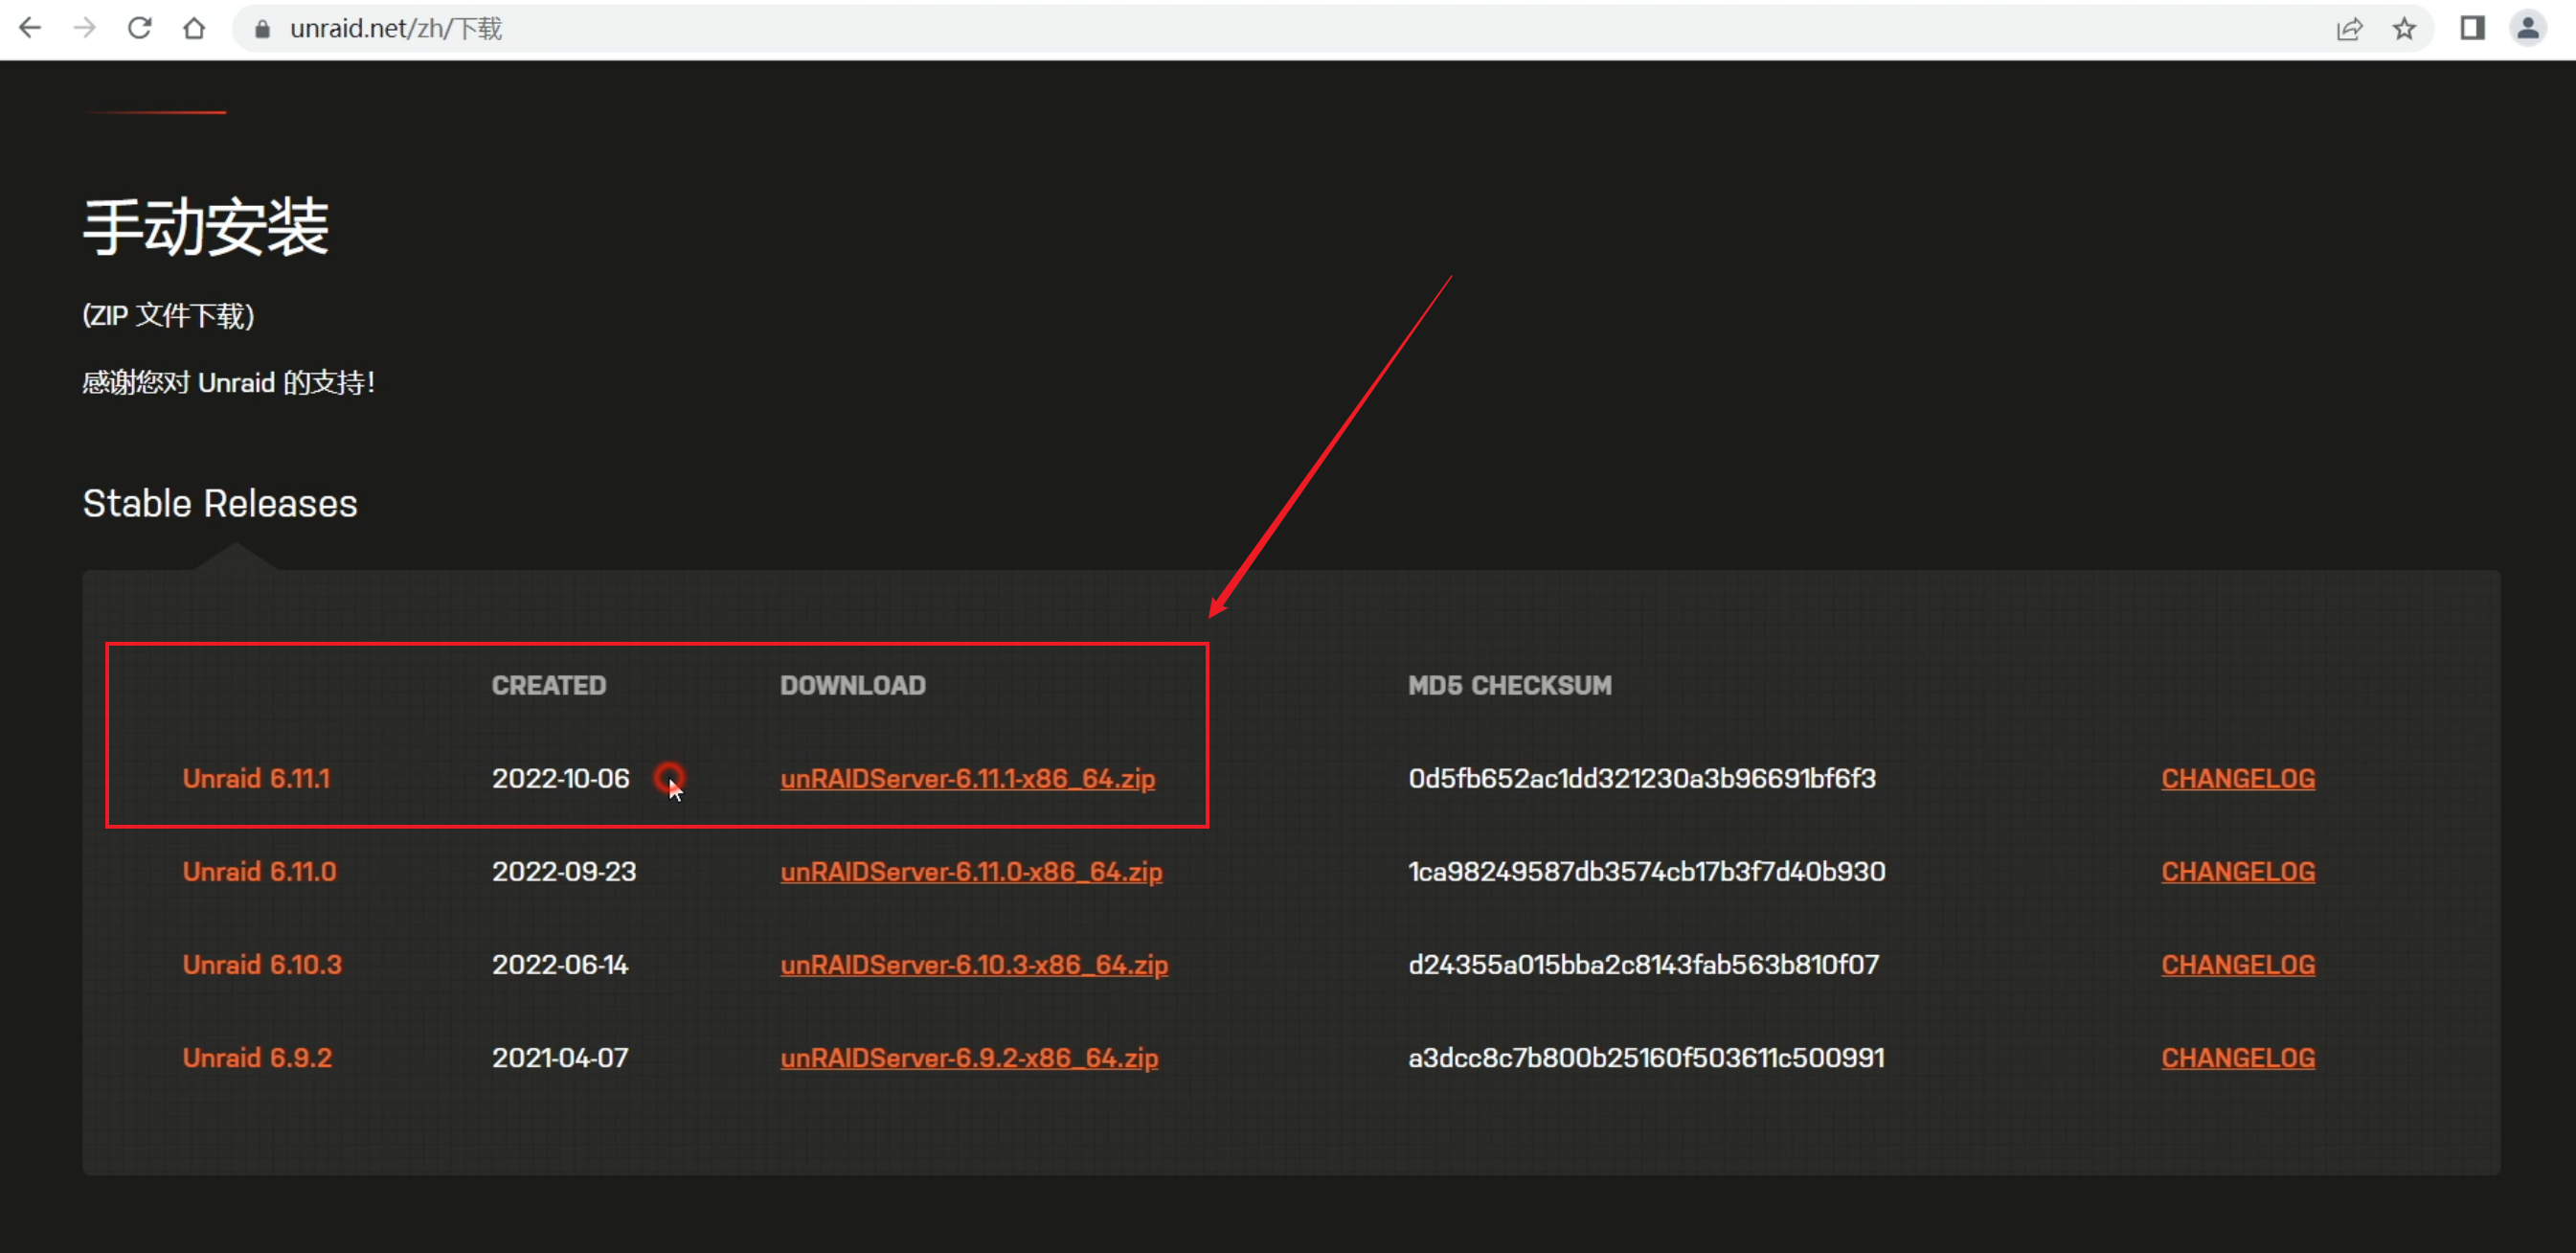Open the user profile avatar
2576x1253 pixels.
[2527, 28]
